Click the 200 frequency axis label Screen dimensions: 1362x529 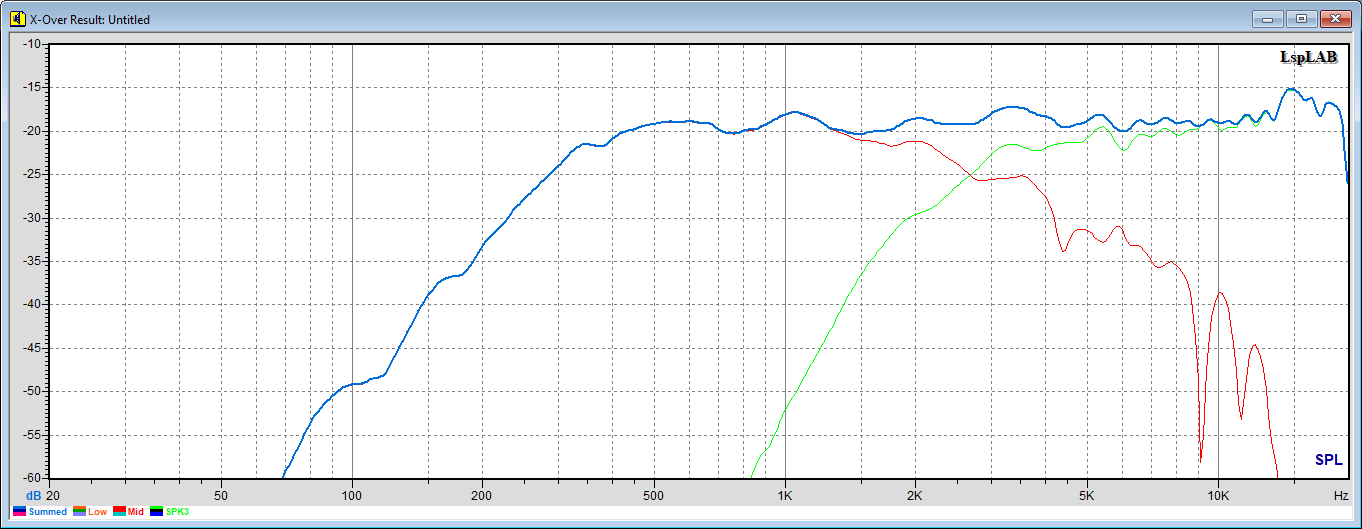(x=482, y=495)
